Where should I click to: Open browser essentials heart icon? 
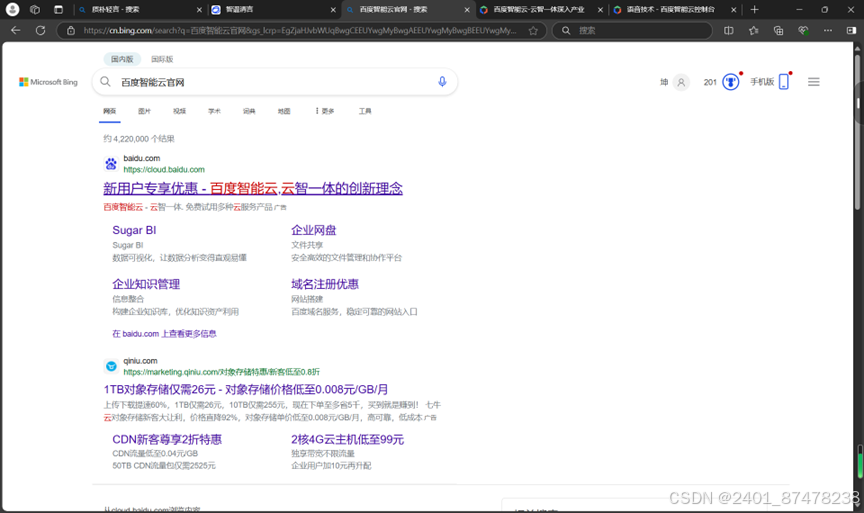pyautogui.click(x=803, y=31)
